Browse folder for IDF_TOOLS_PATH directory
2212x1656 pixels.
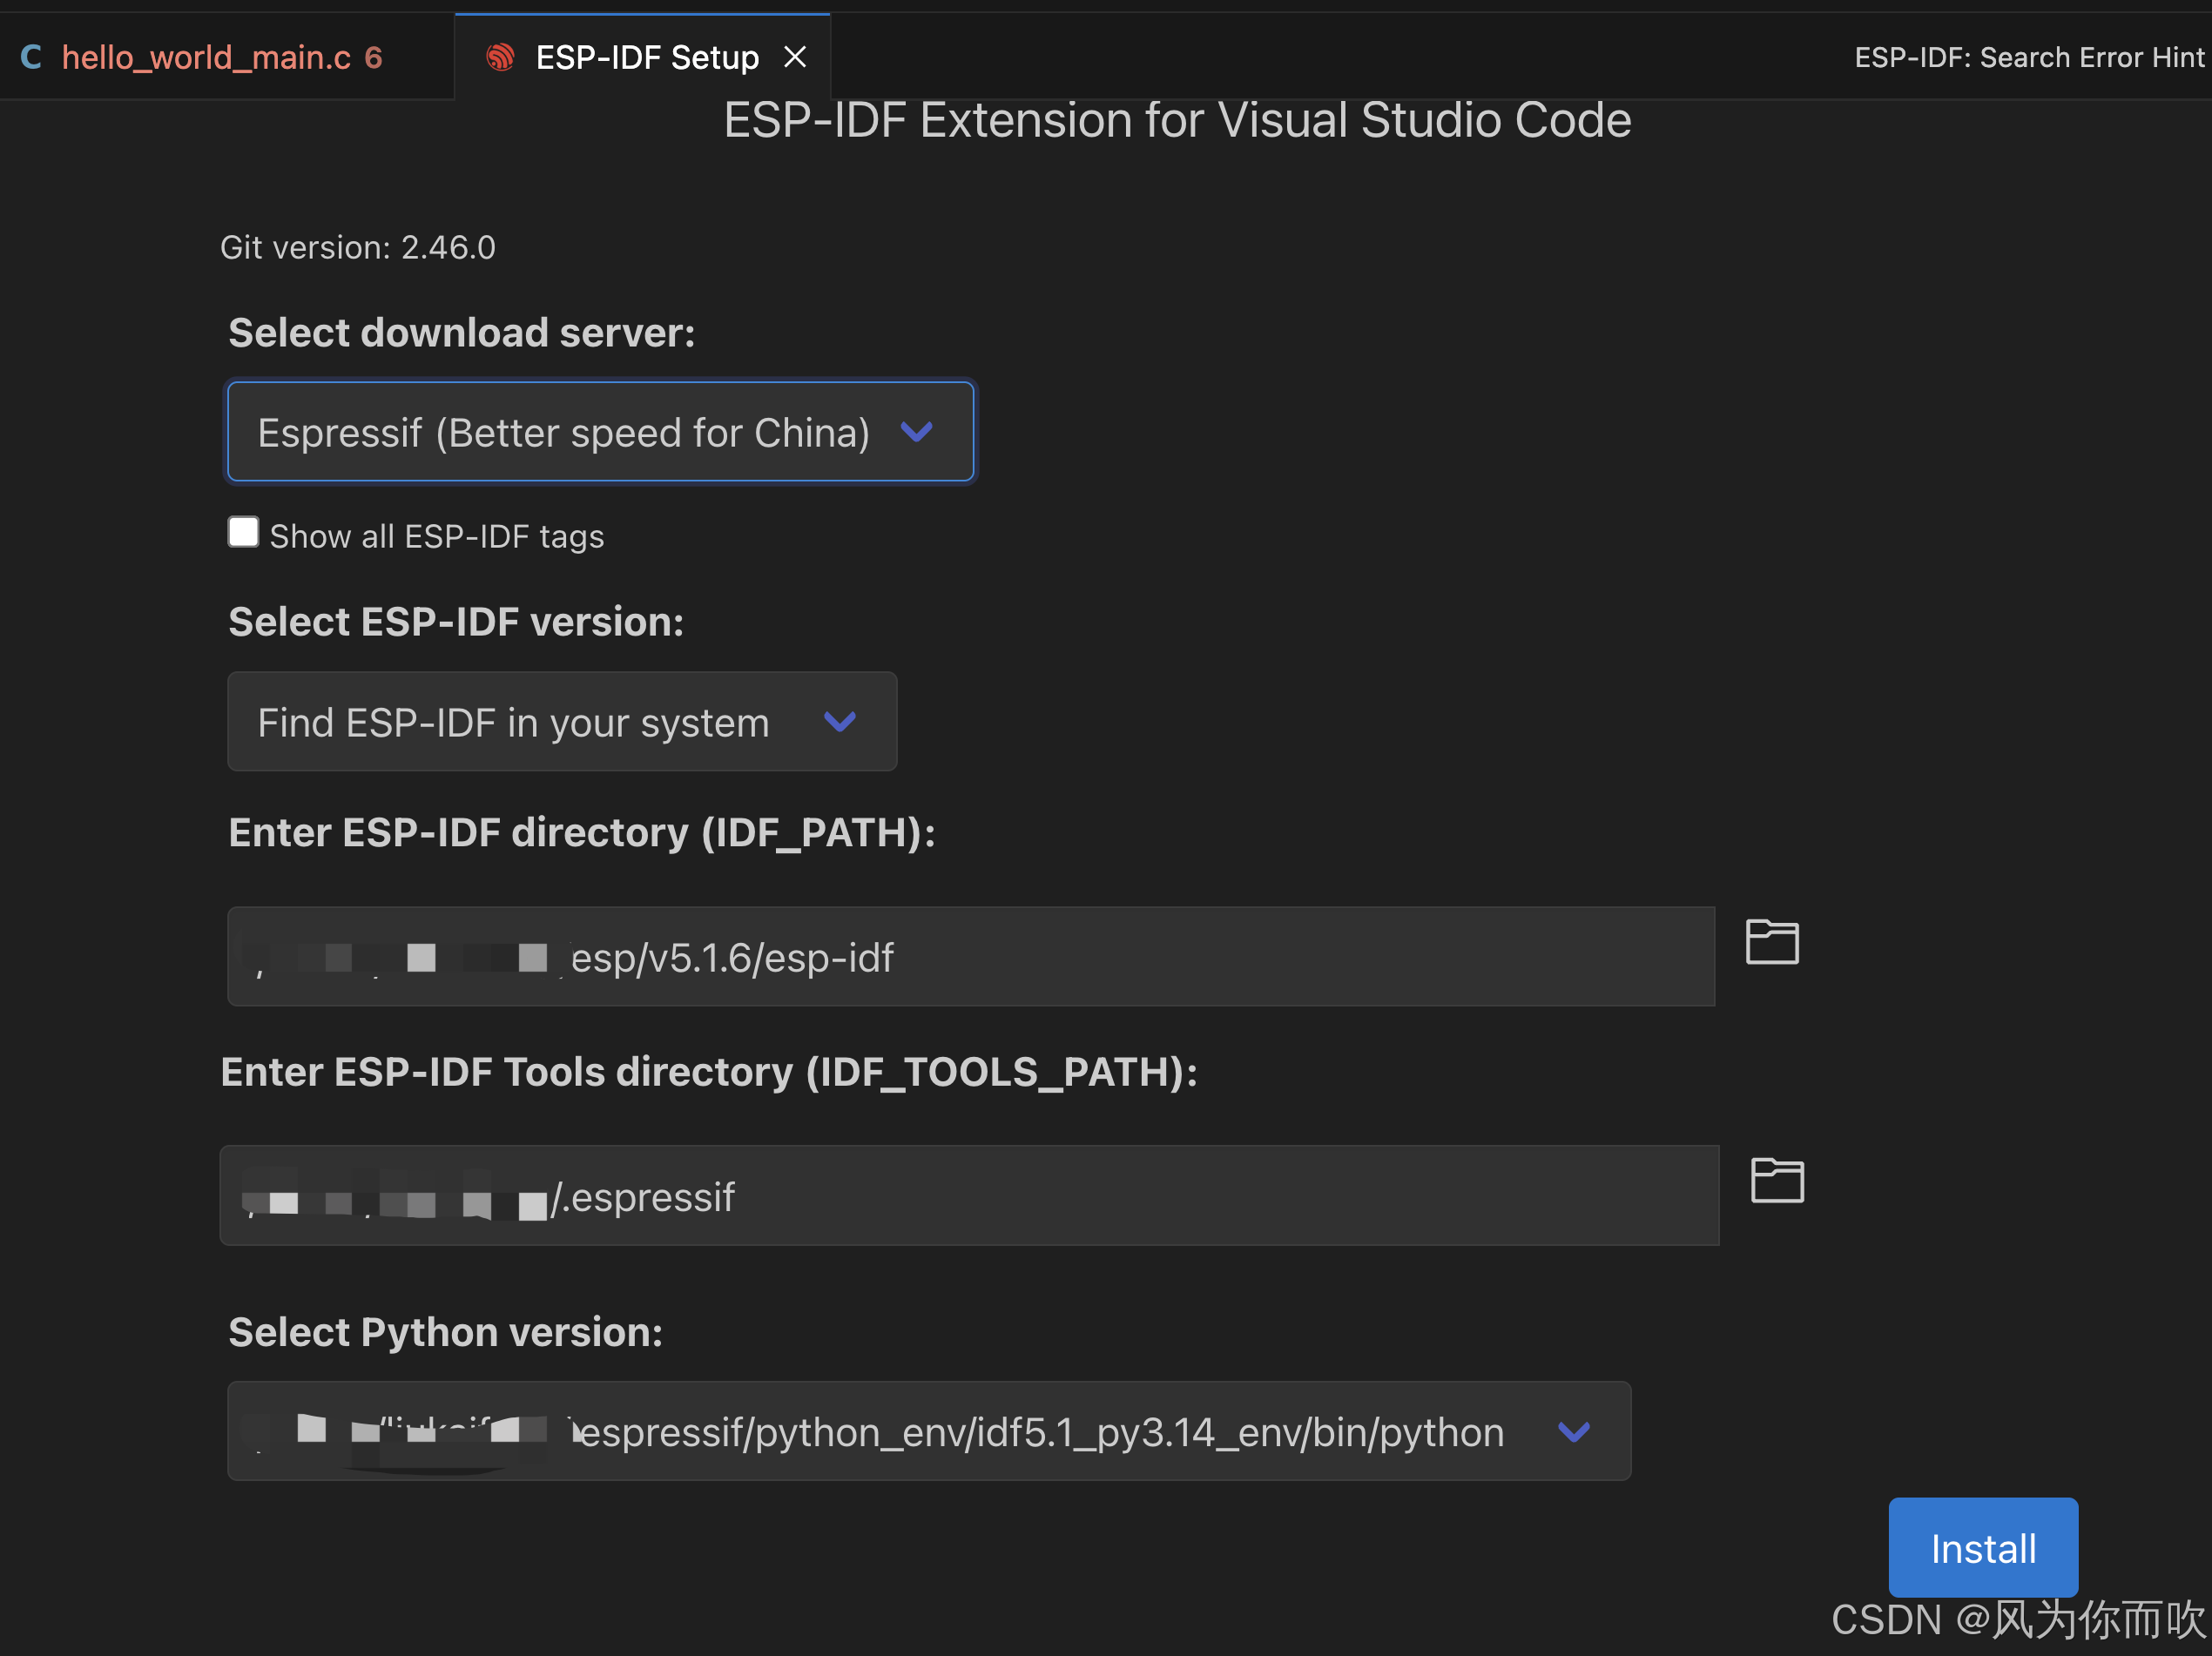1776,1181
